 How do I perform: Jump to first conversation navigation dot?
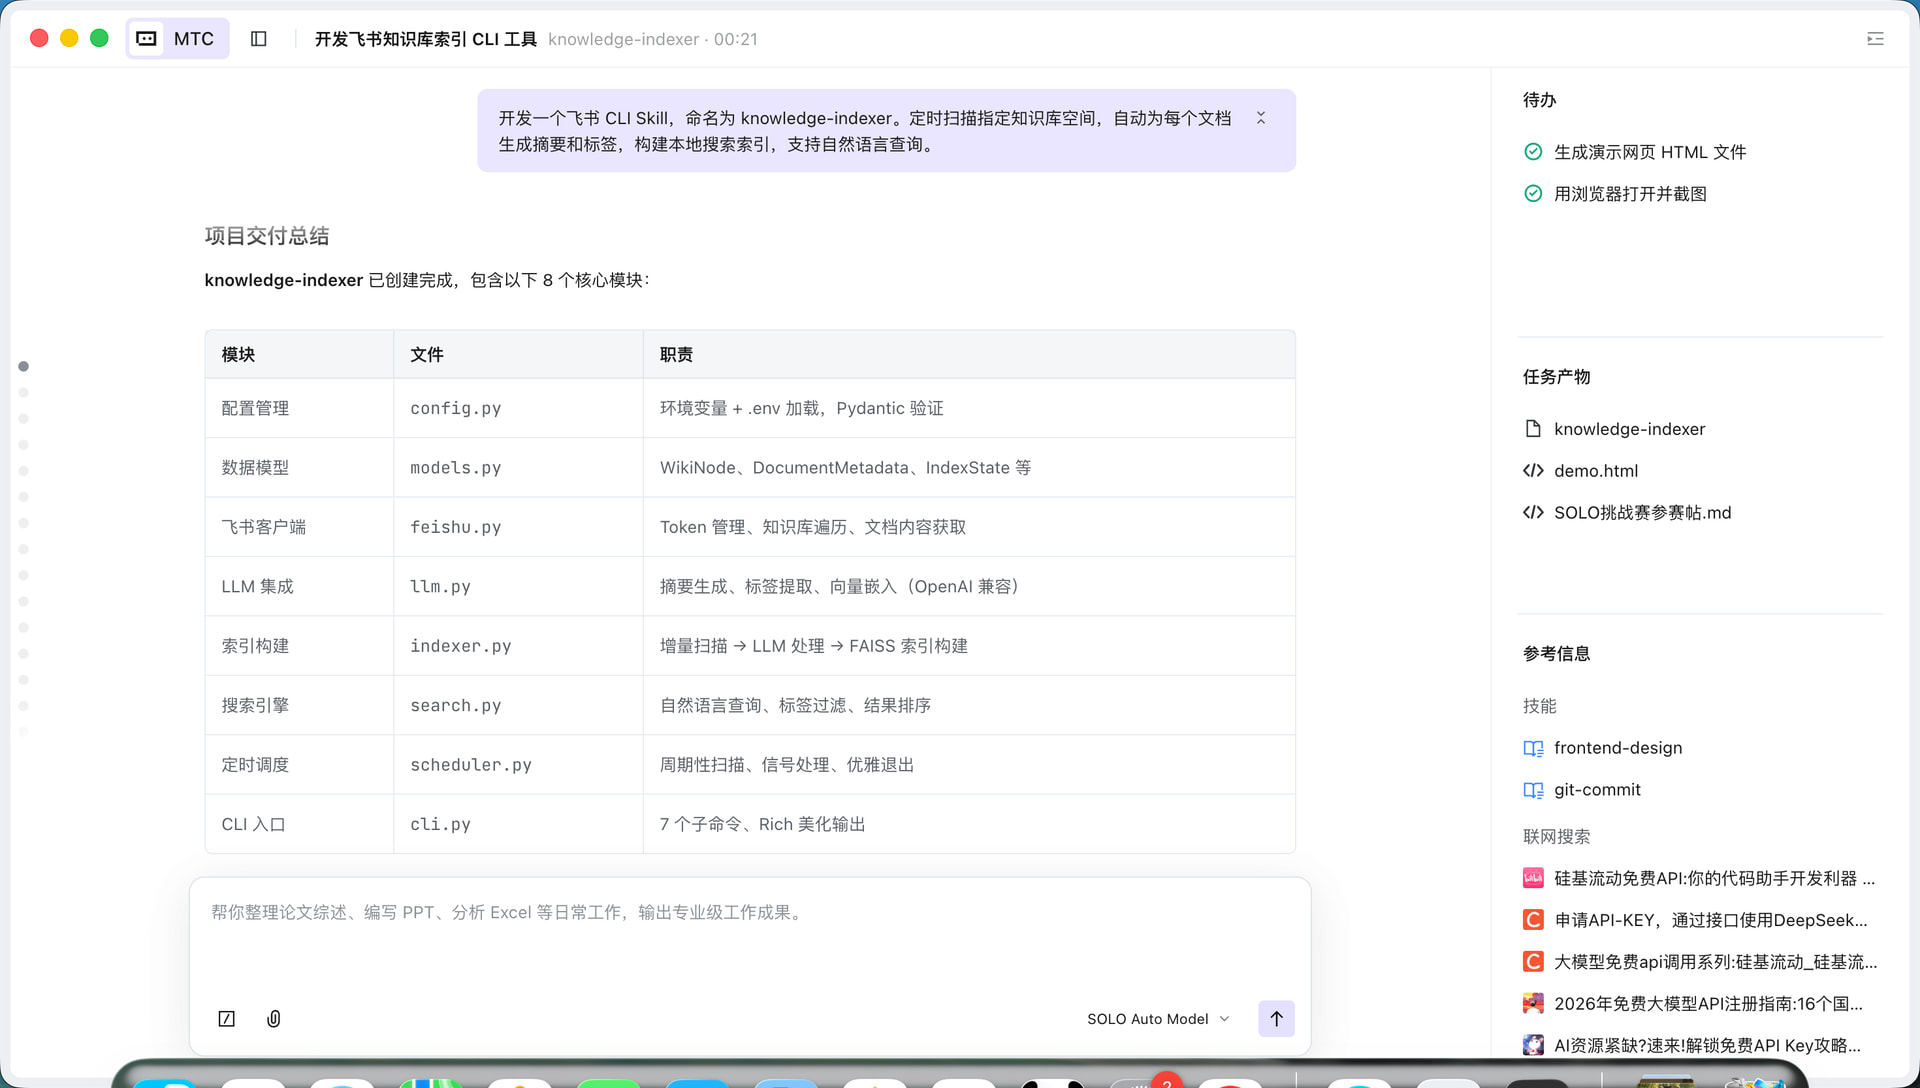(x=23, y=366)
